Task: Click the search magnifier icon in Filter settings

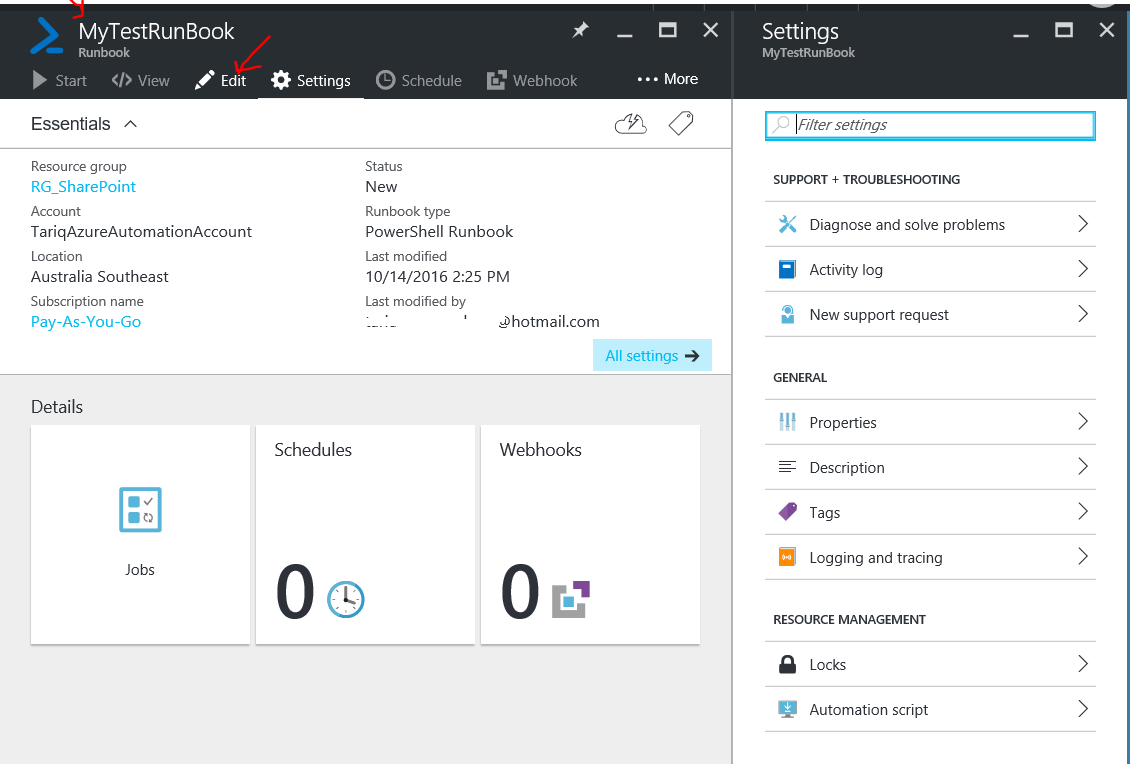Action: click(x=781, y=124)
